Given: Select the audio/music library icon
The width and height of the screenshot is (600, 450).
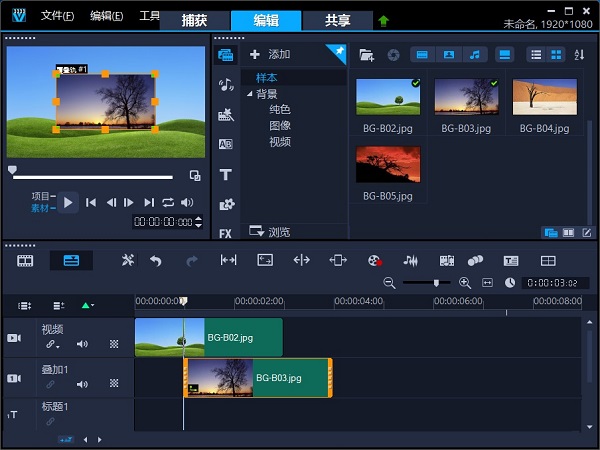Looking at the screenshot, I should [x=225, y=85].
